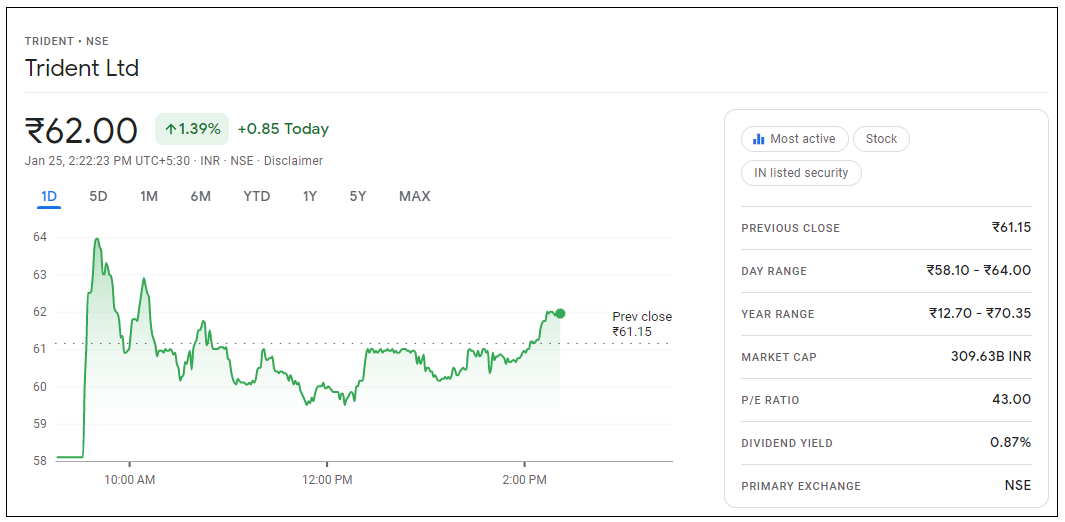The width and height of the screenshot is (1065, 522).
Task: Click the green current price dot on chart
Action: point(560,313)
